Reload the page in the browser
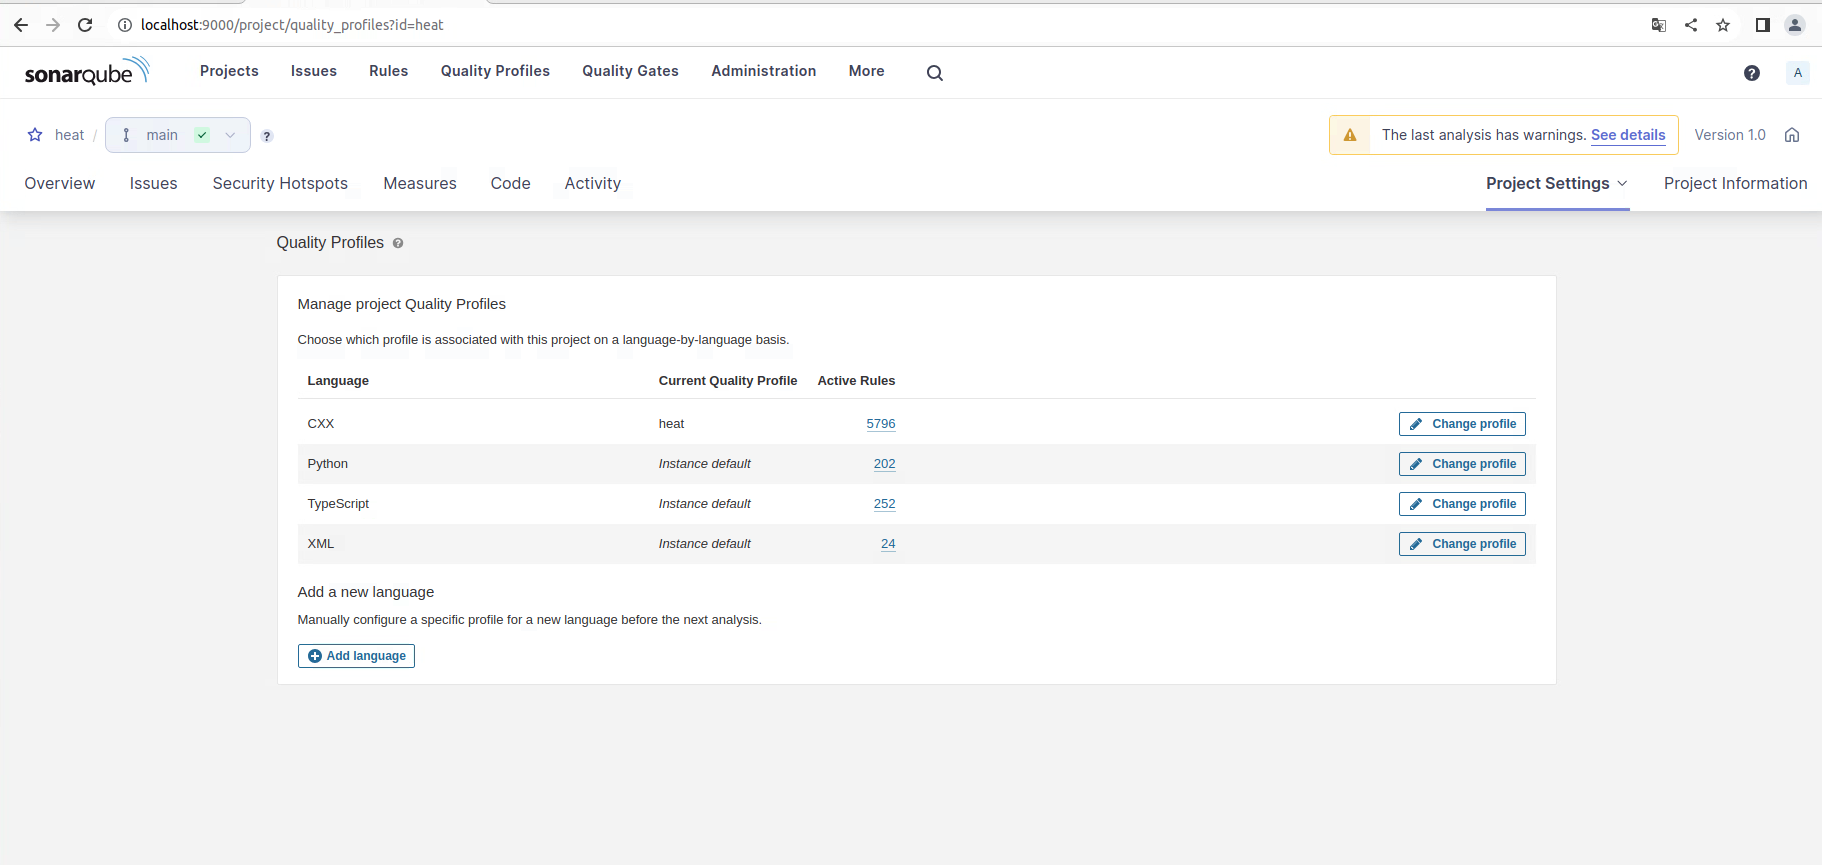Image resolution: width=1822 pixels, height=865 pixels. pos(85,25)
